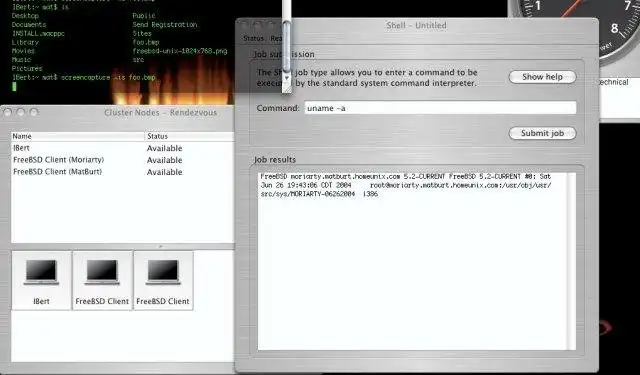Click the Cluster Nodes green zoom button
Screen dimensions: 640x375
pyautogui.click(x=34, y=112)
